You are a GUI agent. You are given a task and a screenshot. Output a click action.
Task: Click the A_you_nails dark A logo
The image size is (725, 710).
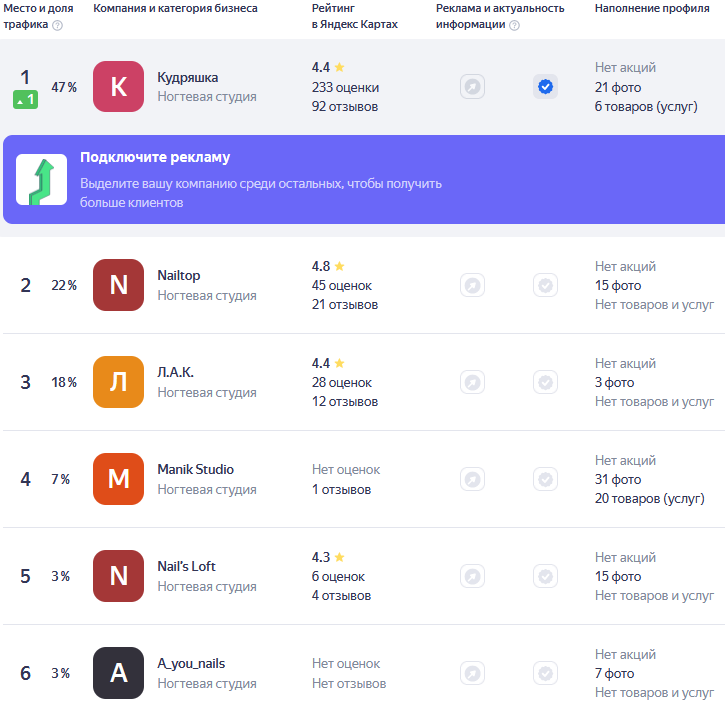118,673
